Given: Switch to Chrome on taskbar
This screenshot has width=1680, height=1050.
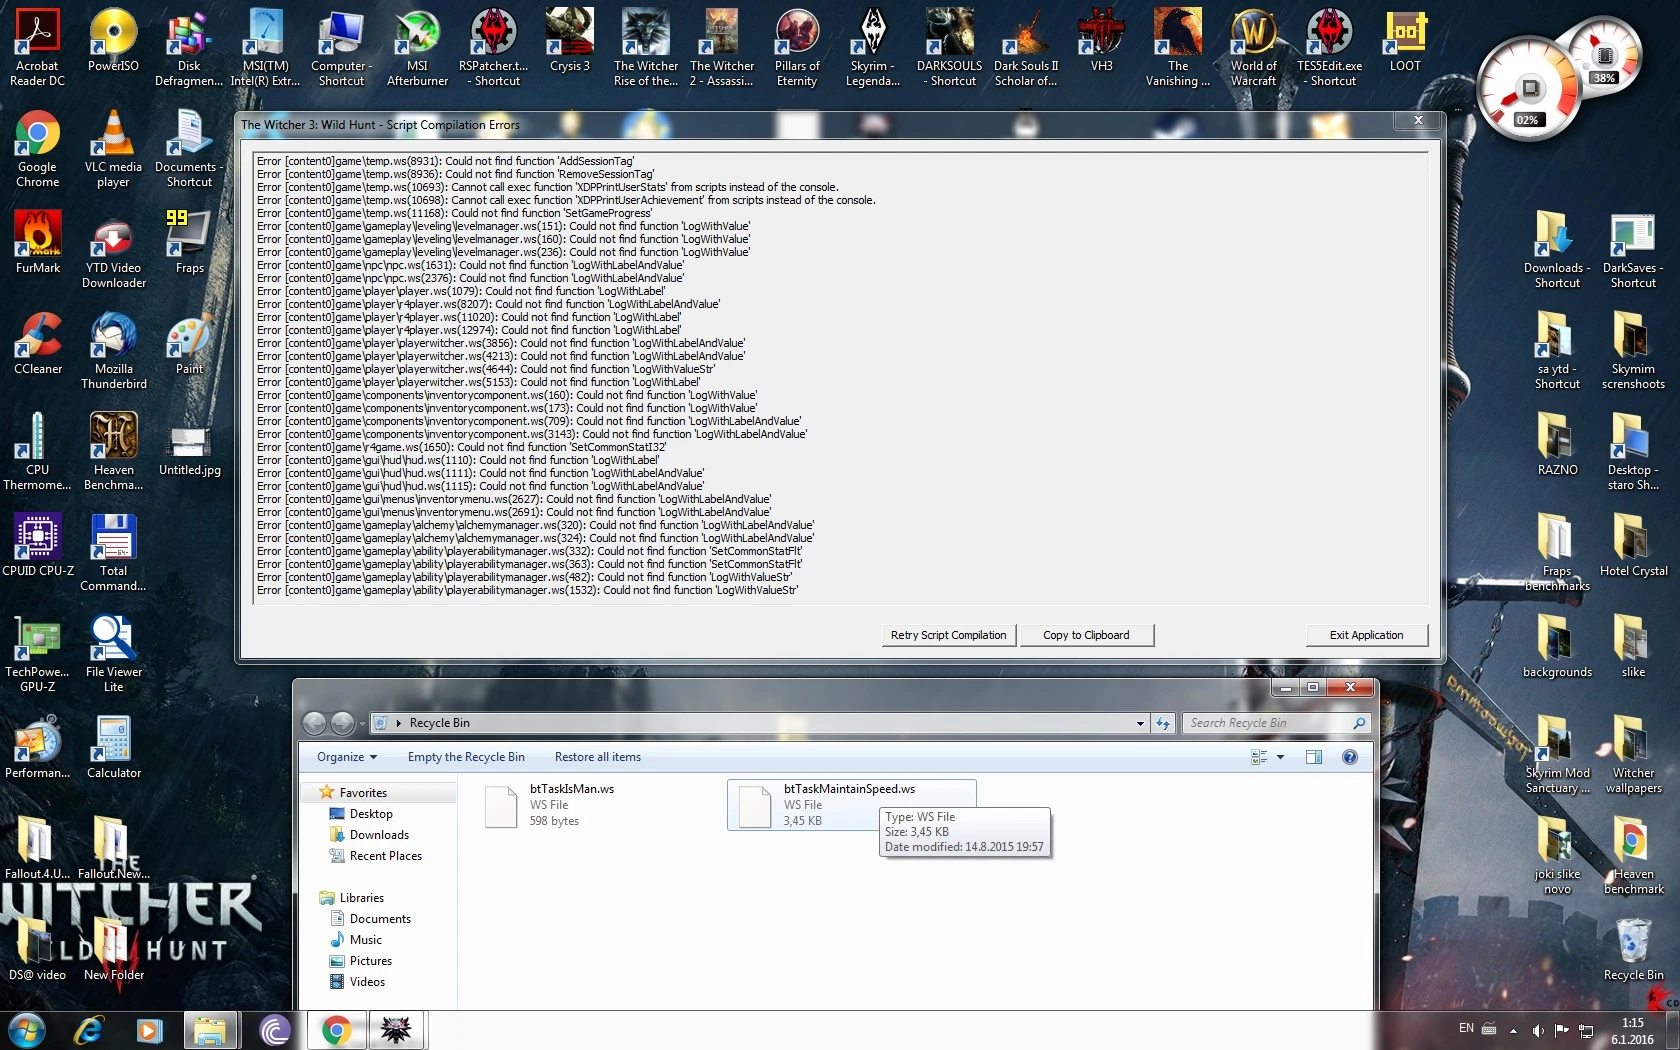Looking at the screenshot, I should (x=337, y=1030).
